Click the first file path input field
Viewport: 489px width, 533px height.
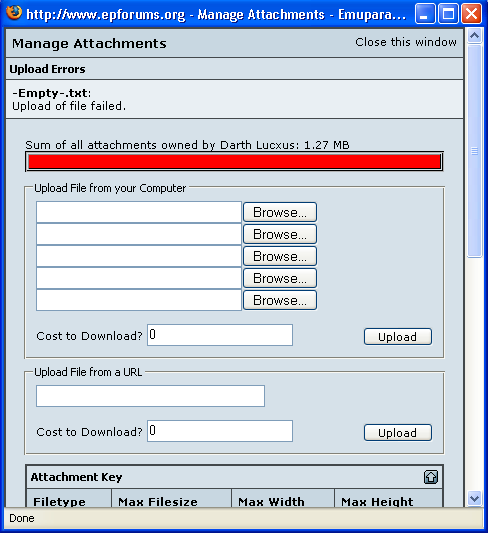click(x=139, y=212)
